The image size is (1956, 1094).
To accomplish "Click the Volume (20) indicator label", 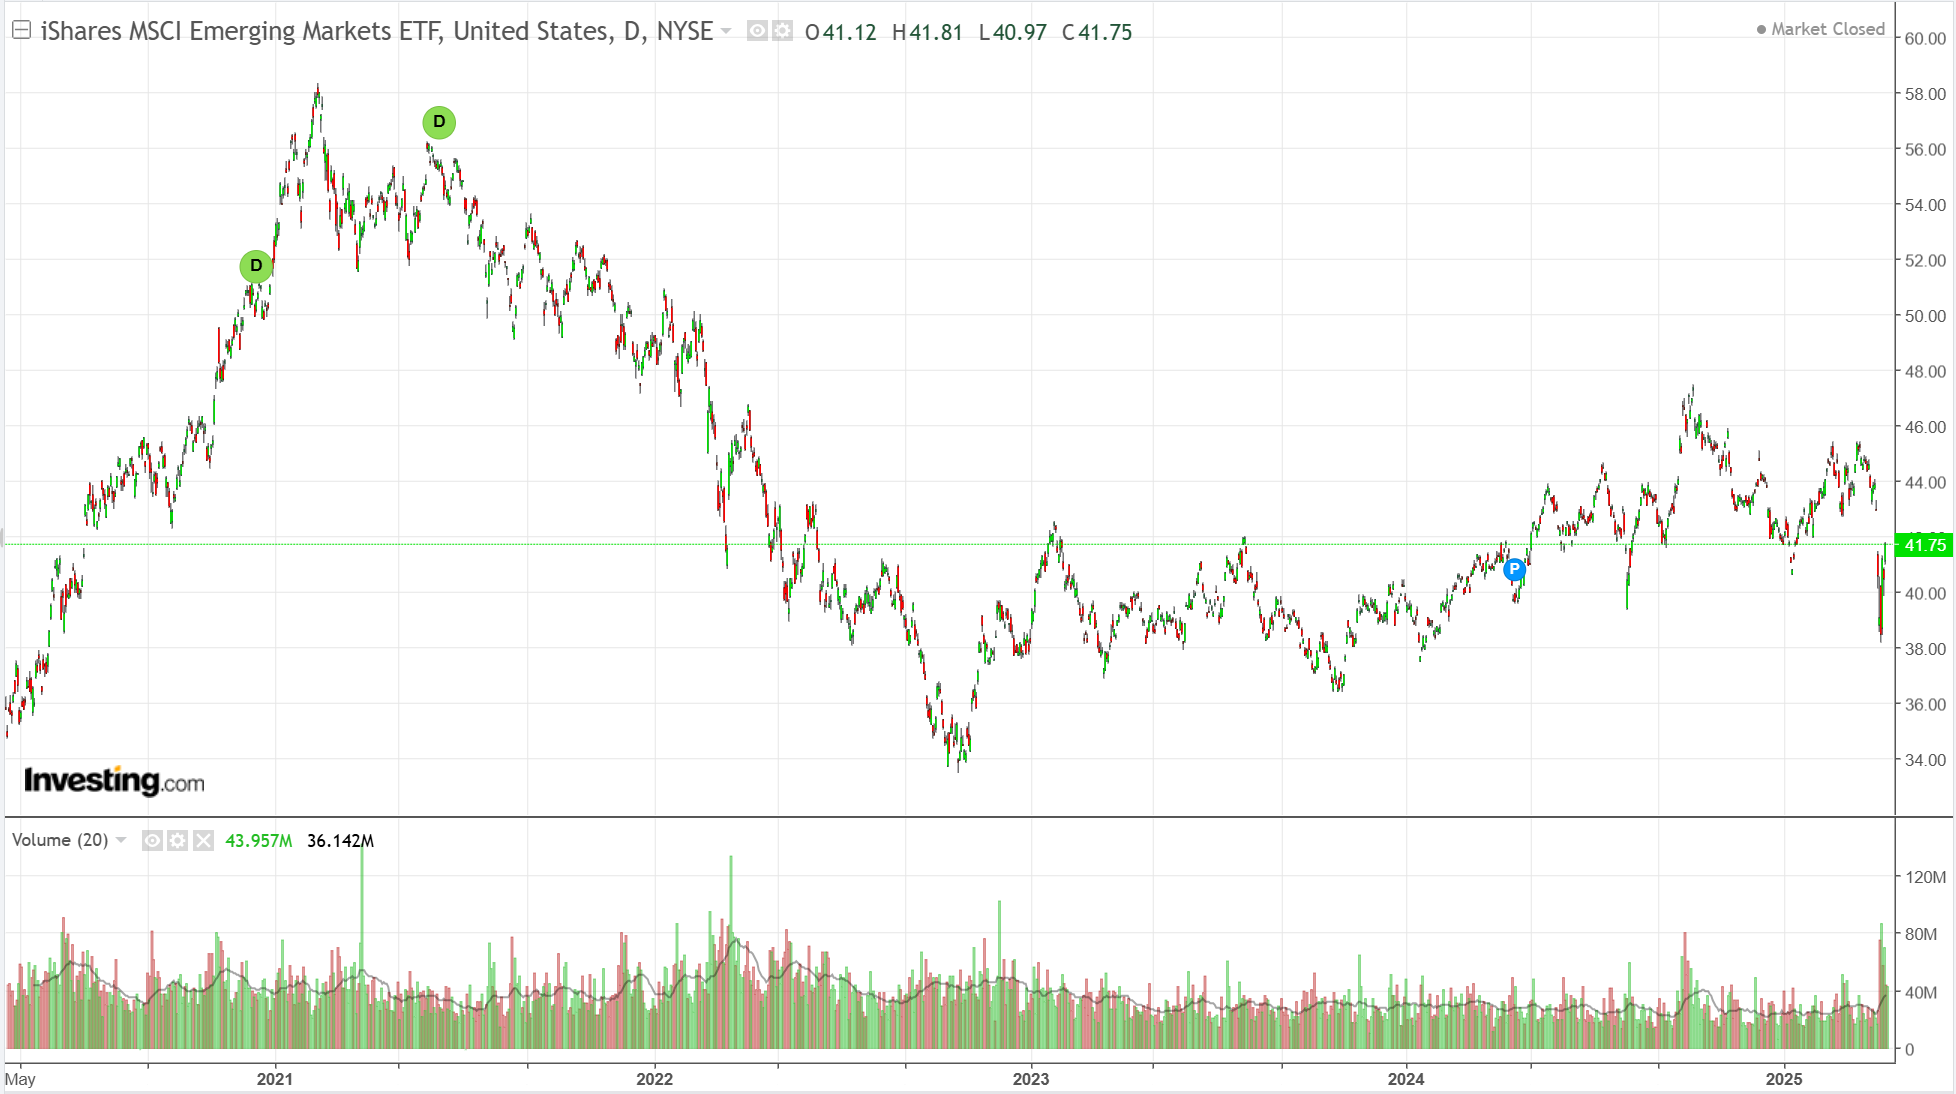I will tap(60, 840).
